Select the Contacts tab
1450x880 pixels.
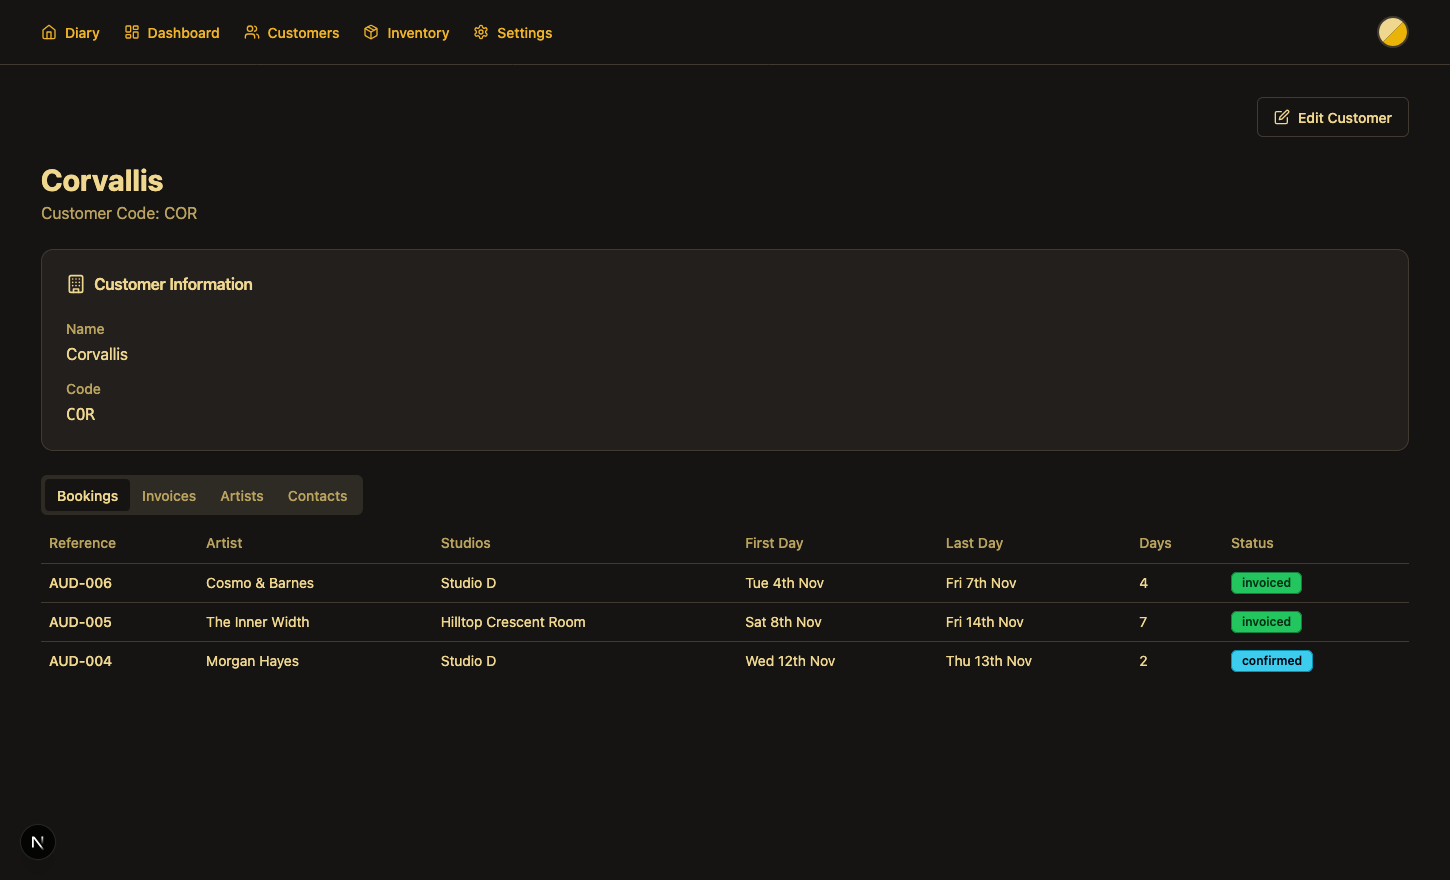pos(317,496)
